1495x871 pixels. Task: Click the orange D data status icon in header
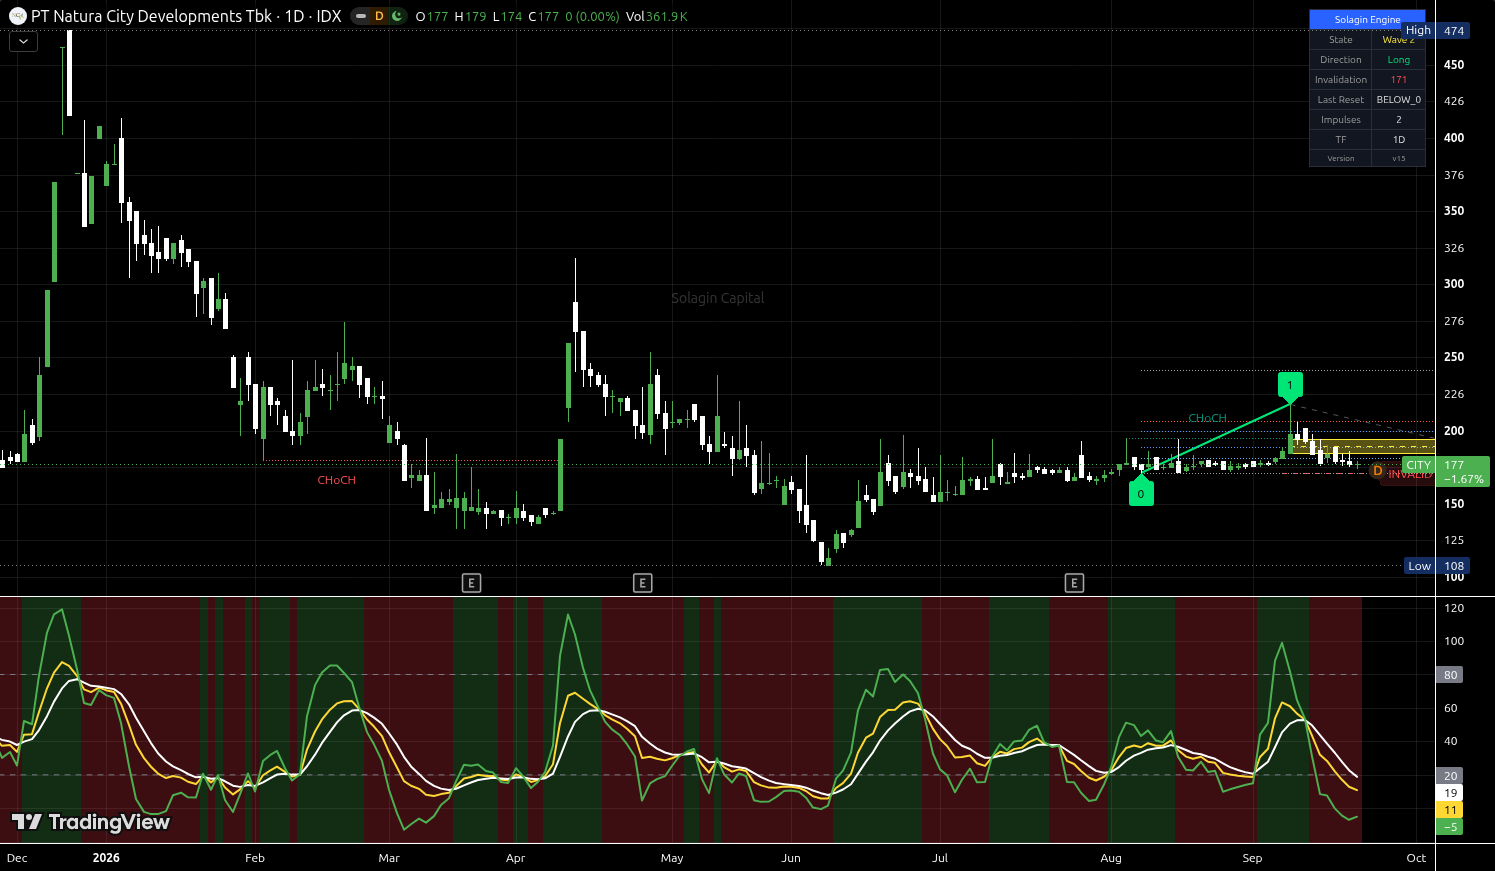click(x=379, y=16)
